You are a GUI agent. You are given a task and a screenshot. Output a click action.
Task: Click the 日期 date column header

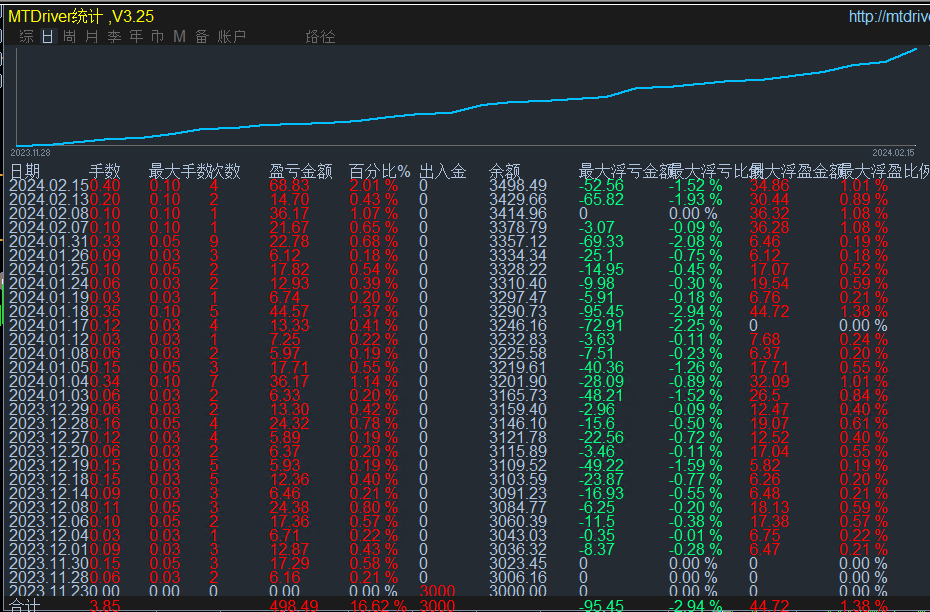(25, 171)
